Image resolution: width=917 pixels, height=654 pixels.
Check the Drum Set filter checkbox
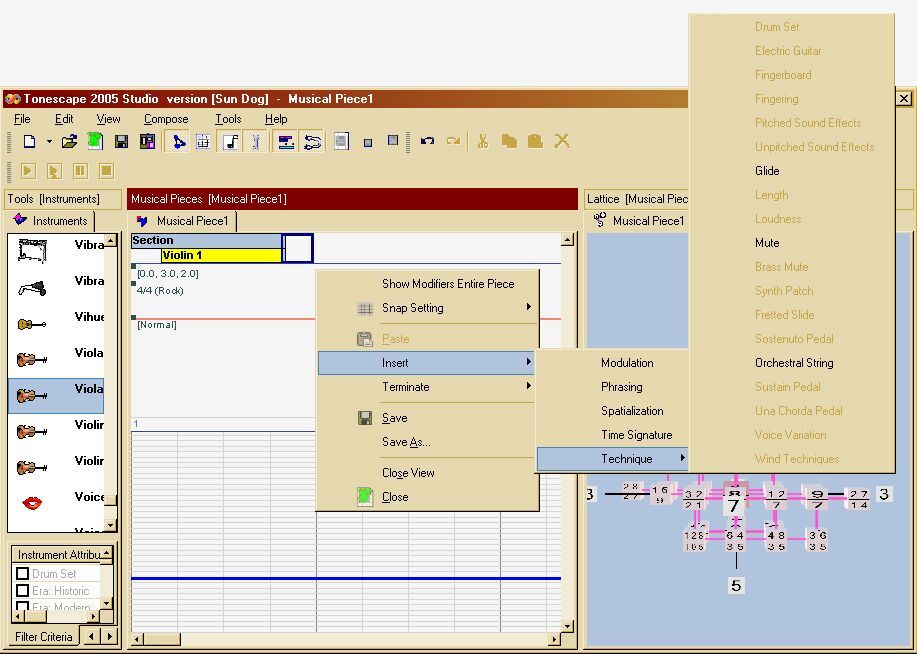[23, 574]
